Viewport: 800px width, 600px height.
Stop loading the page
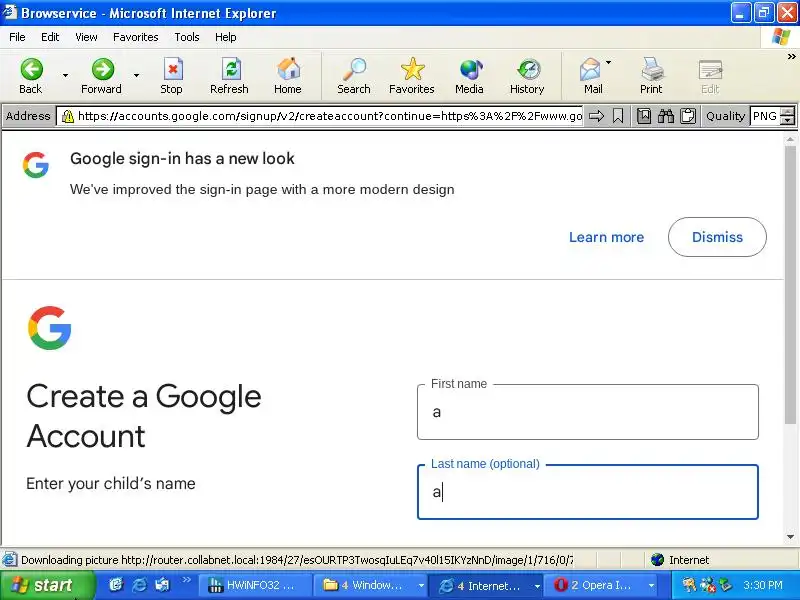click(172, 76)
